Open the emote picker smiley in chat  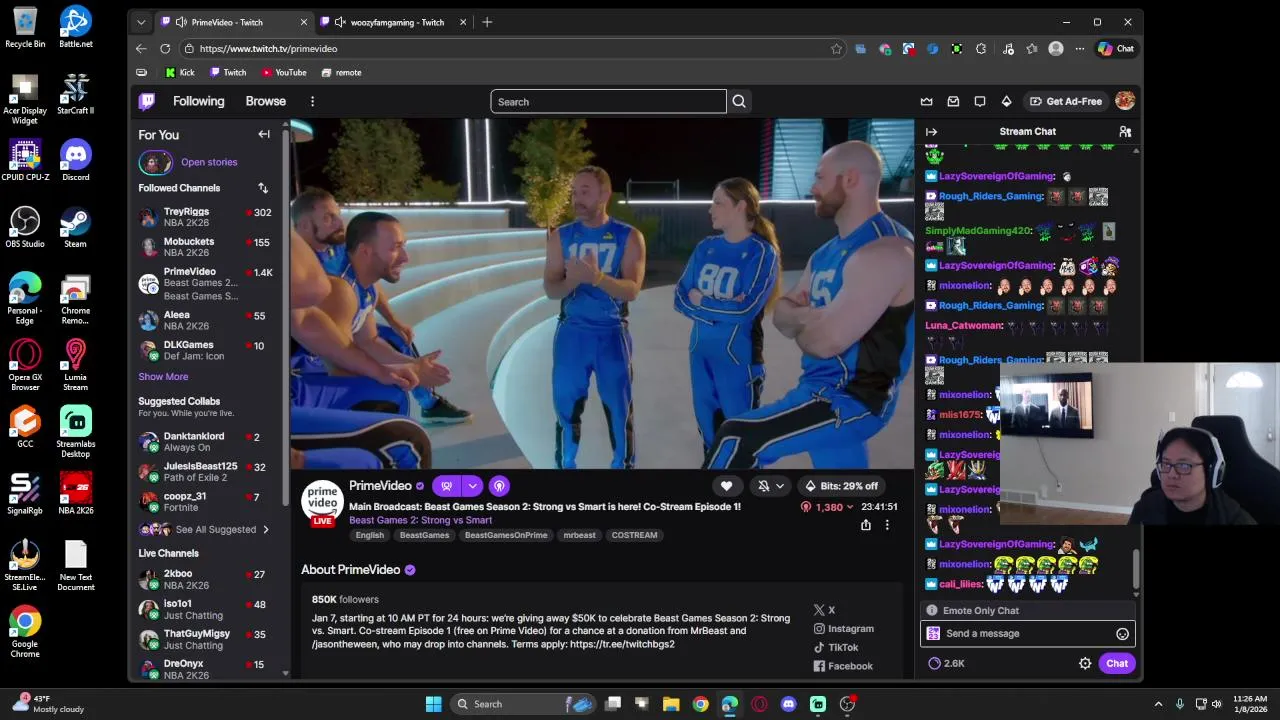coord(1122,634)
